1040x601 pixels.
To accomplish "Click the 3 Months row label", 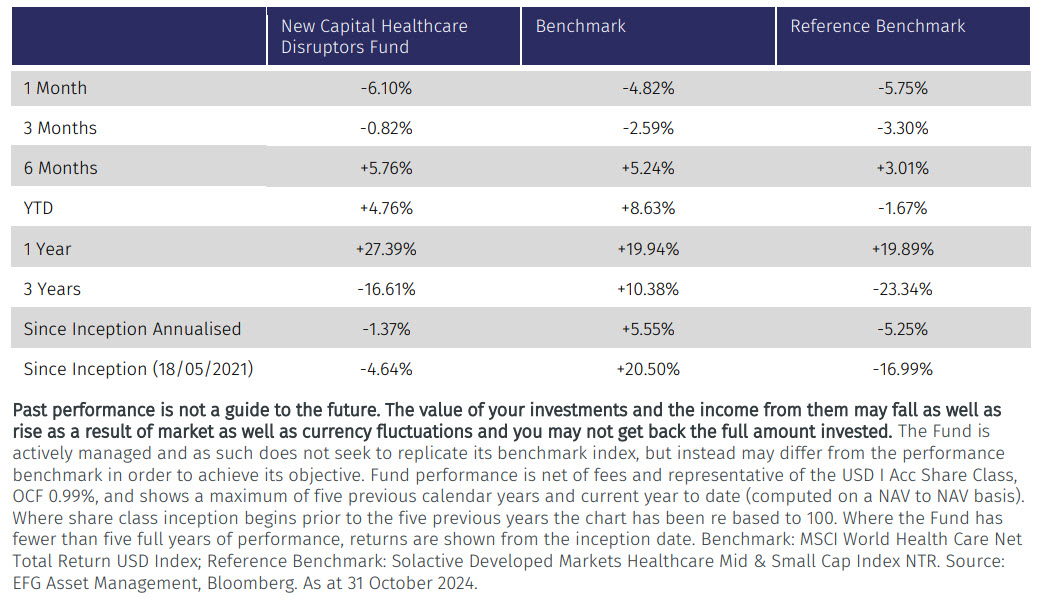I will point(61,128).
